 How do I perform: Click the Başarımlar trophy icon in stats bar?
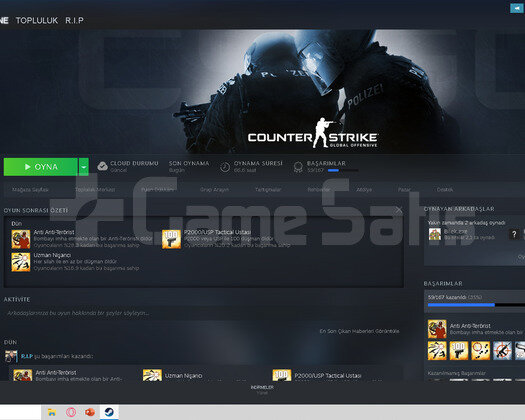pos(298,167)
